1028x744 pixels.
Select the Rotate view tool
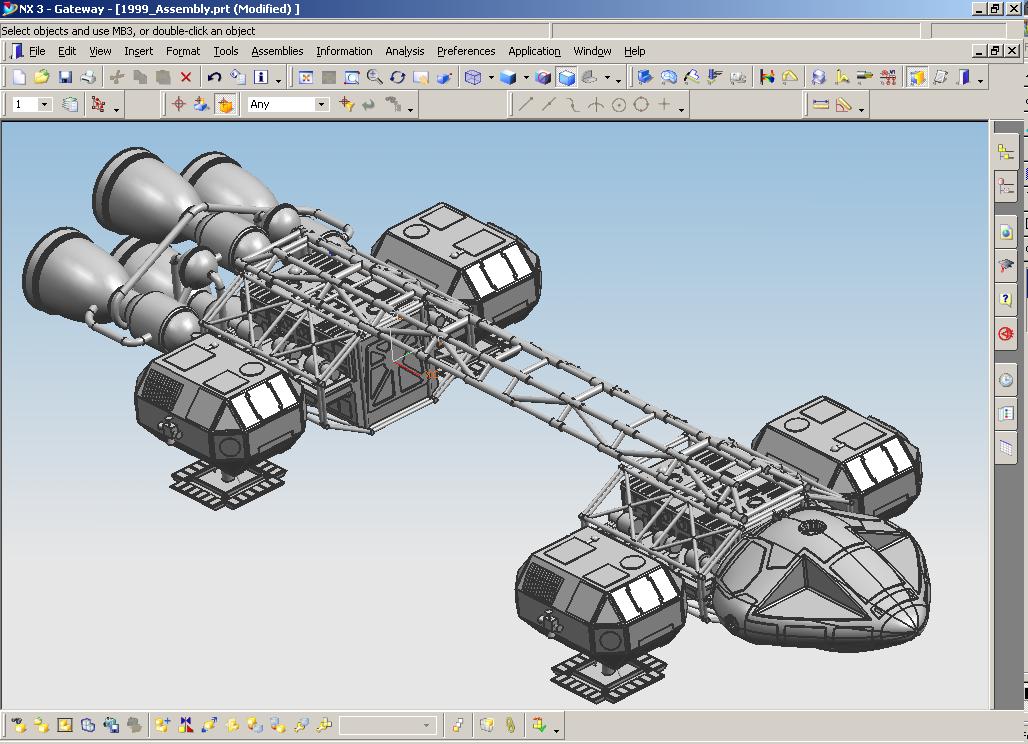[x=398, y=77]
